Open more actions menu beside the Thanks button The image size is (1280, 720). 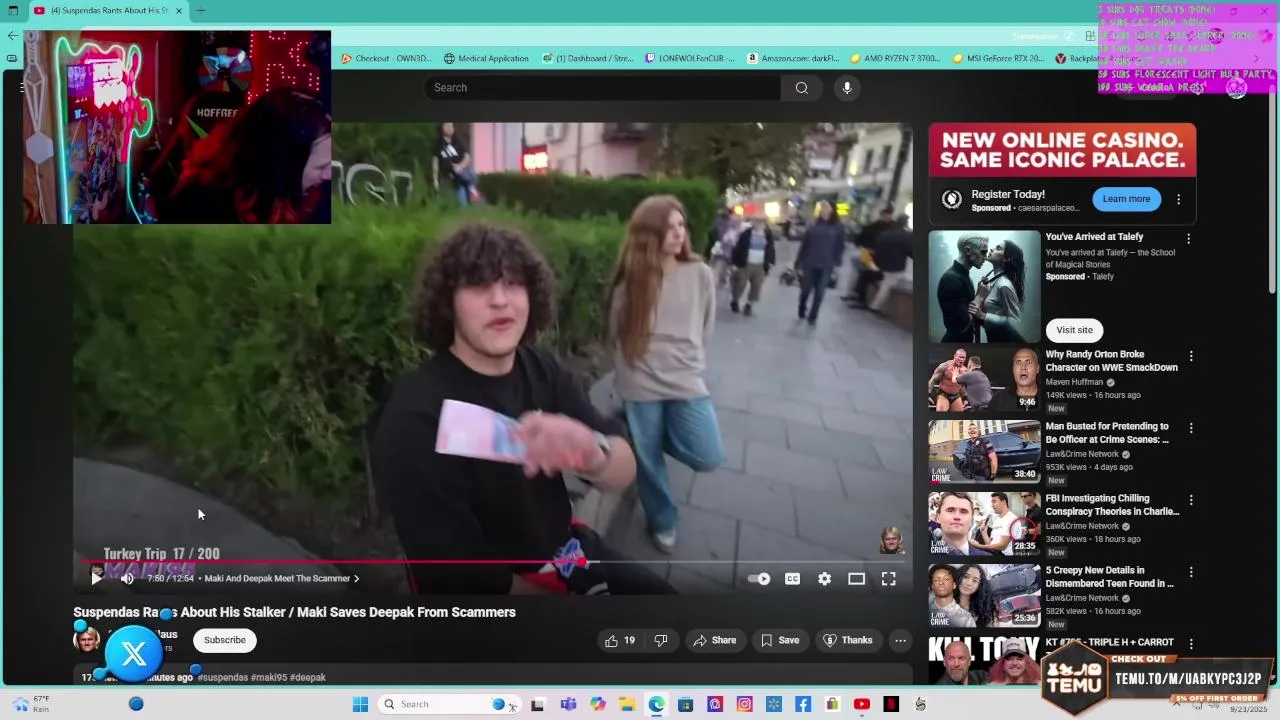tap(900, 640)
